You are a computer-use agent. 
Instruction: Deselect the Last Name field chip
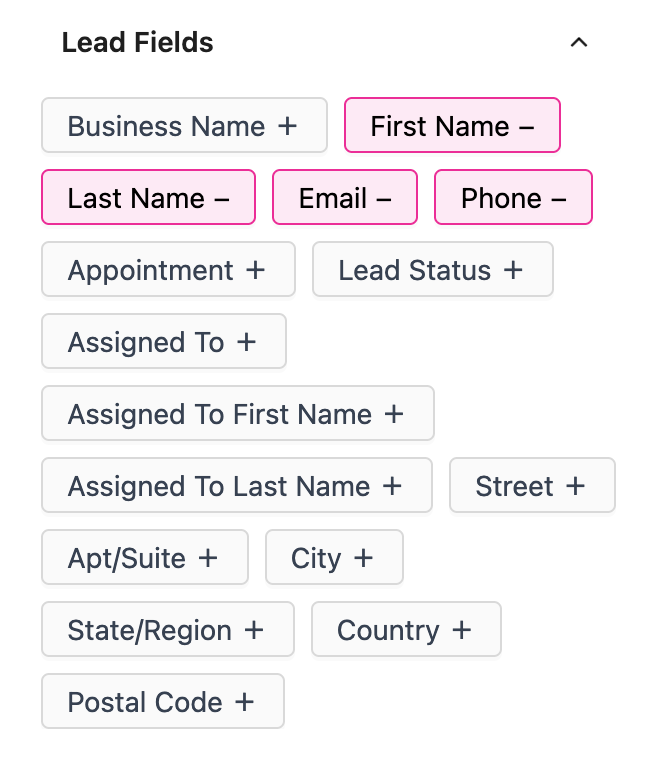[x=148, y=198]
